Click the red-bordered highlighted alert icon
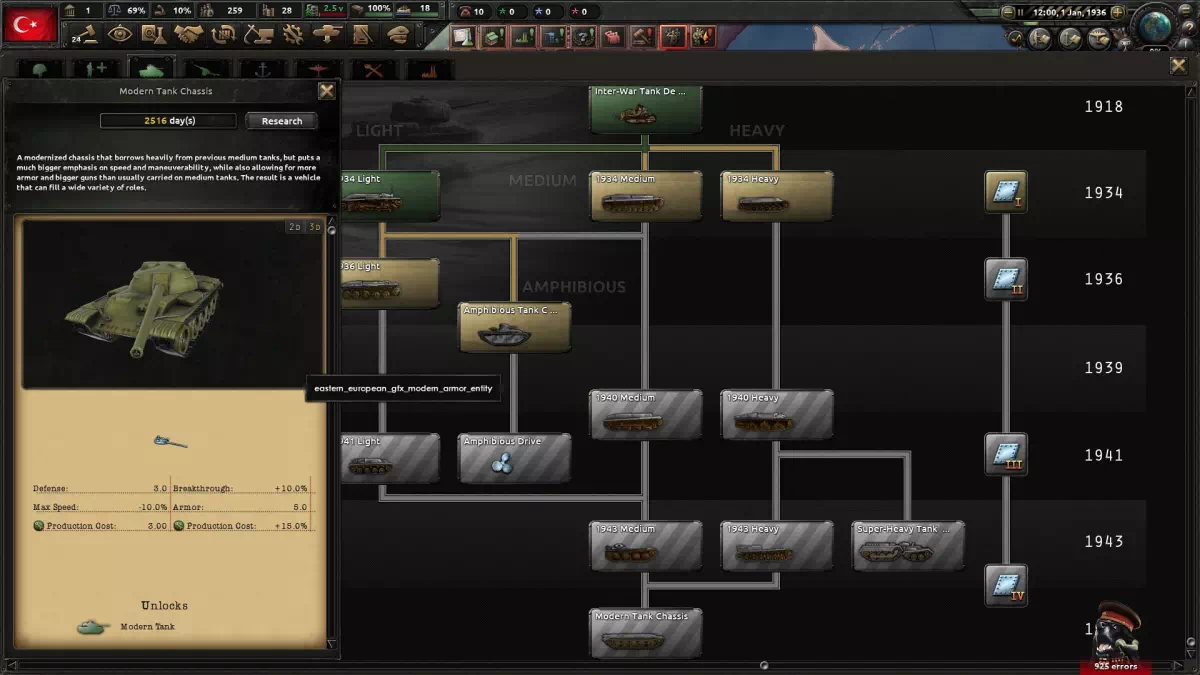 (674, 37)
